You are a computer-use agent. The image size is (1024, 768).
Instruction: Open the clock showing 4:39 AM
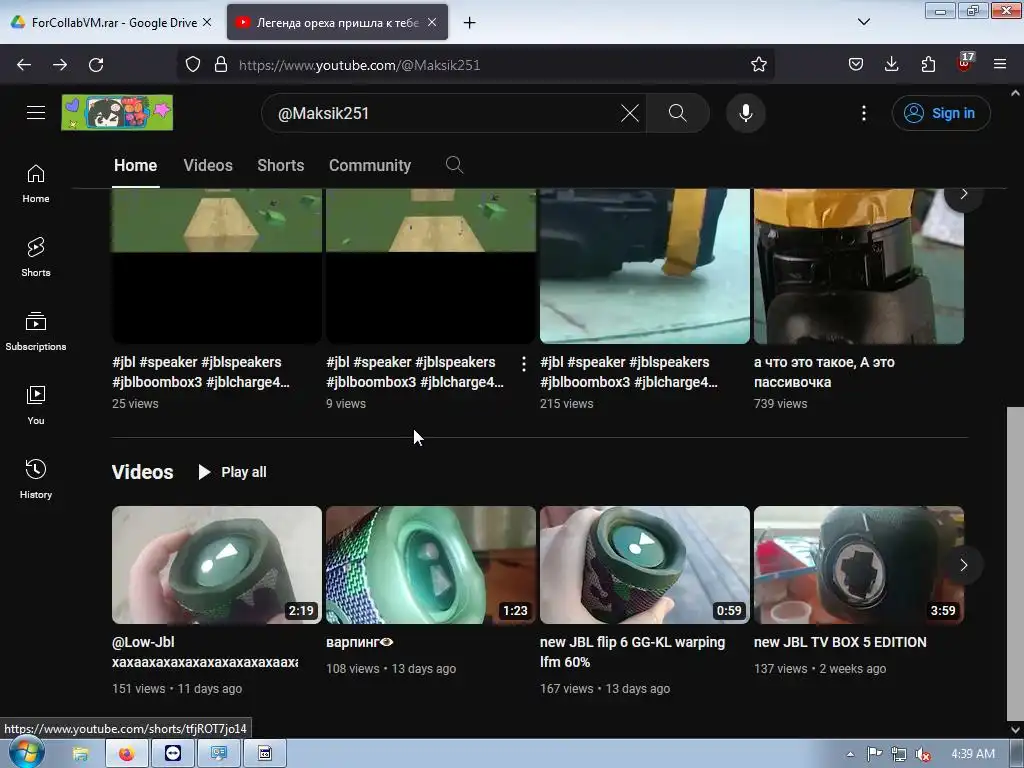click(x=973, y=754)
